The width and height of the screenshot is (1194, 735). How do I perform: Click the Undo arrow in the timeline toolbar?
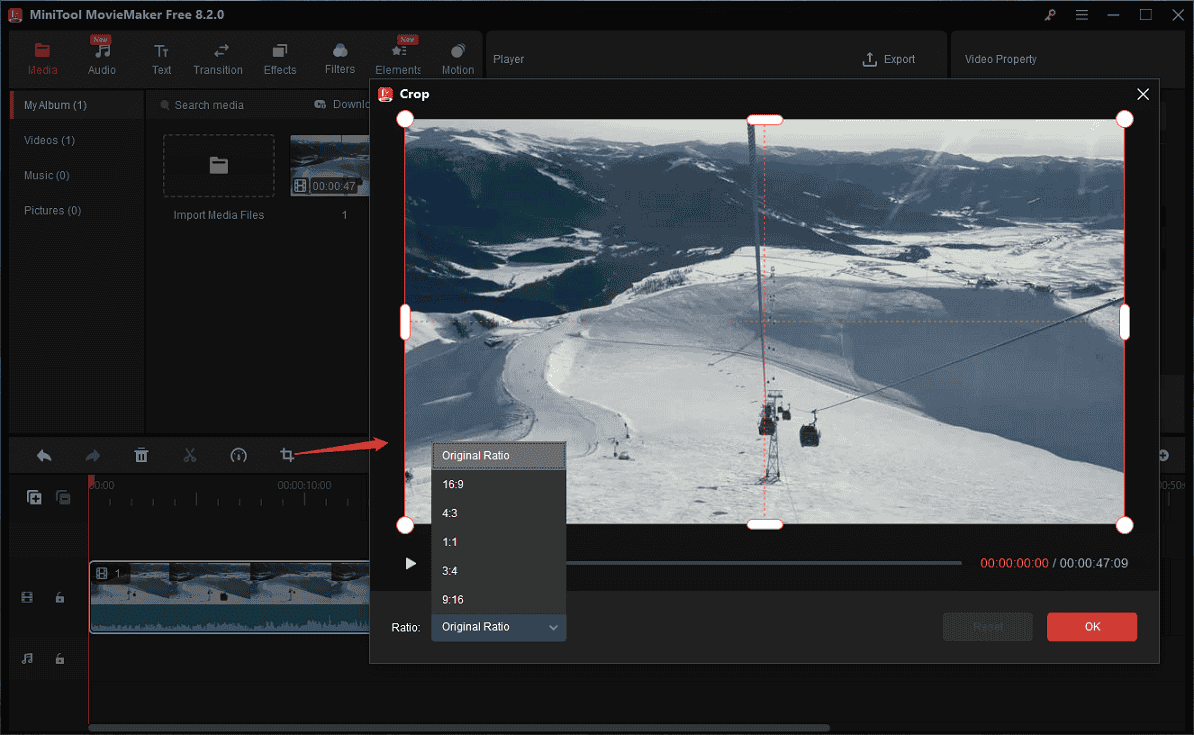44,455
